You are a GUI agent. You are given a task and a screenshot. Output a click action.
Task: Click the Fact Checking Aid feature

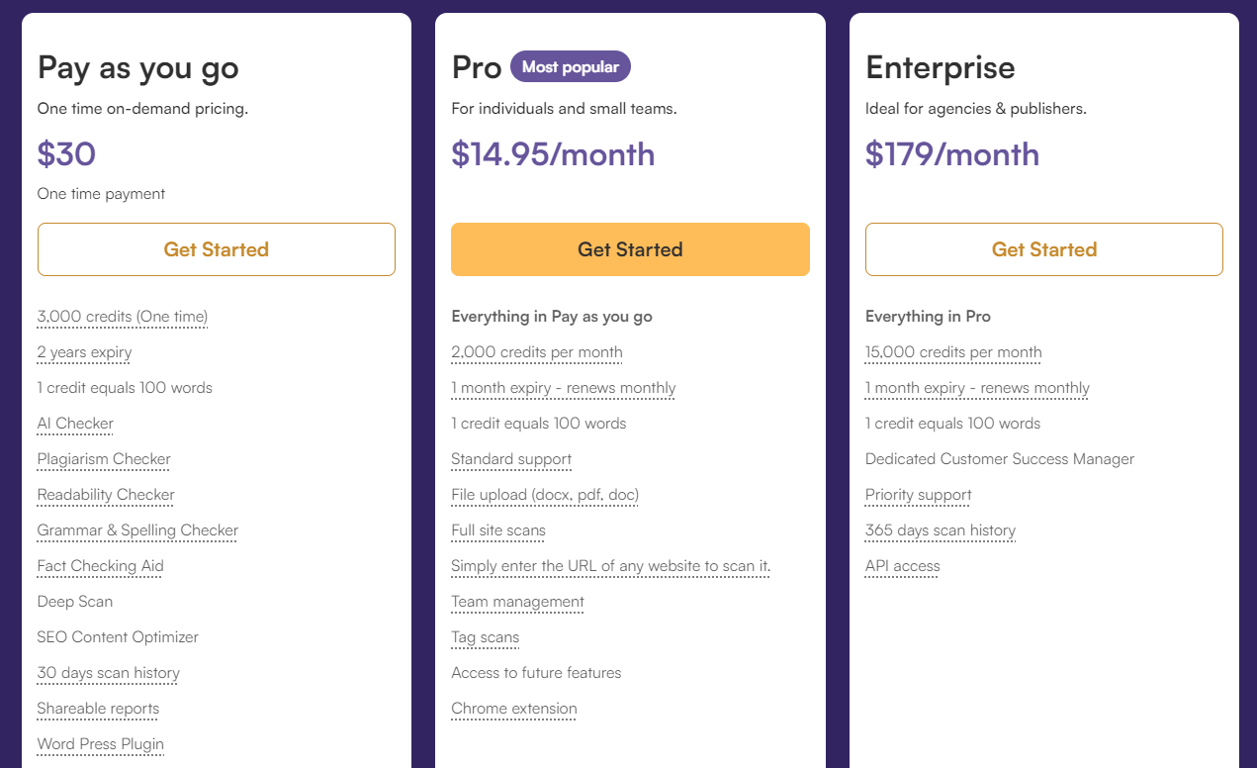click(x=100, y=566)
